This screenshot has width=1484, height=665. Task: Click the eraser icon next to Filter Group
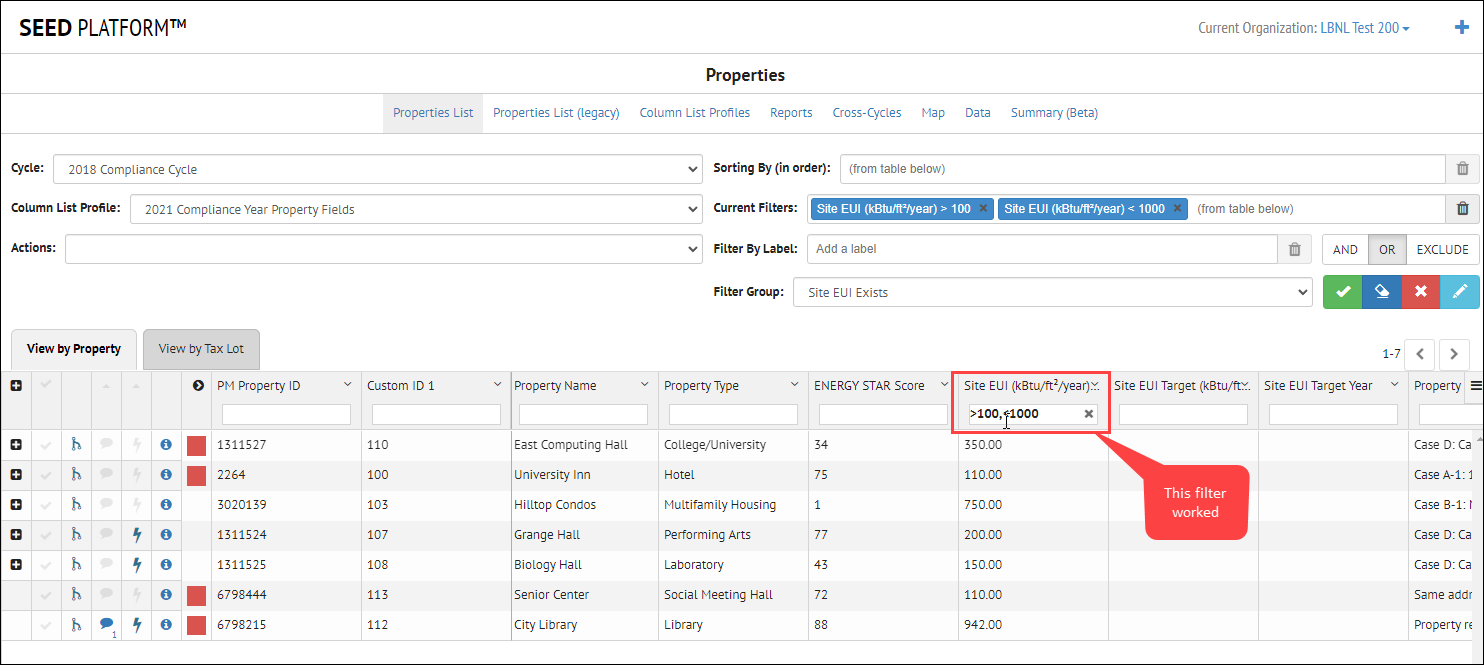(1381, 291)
